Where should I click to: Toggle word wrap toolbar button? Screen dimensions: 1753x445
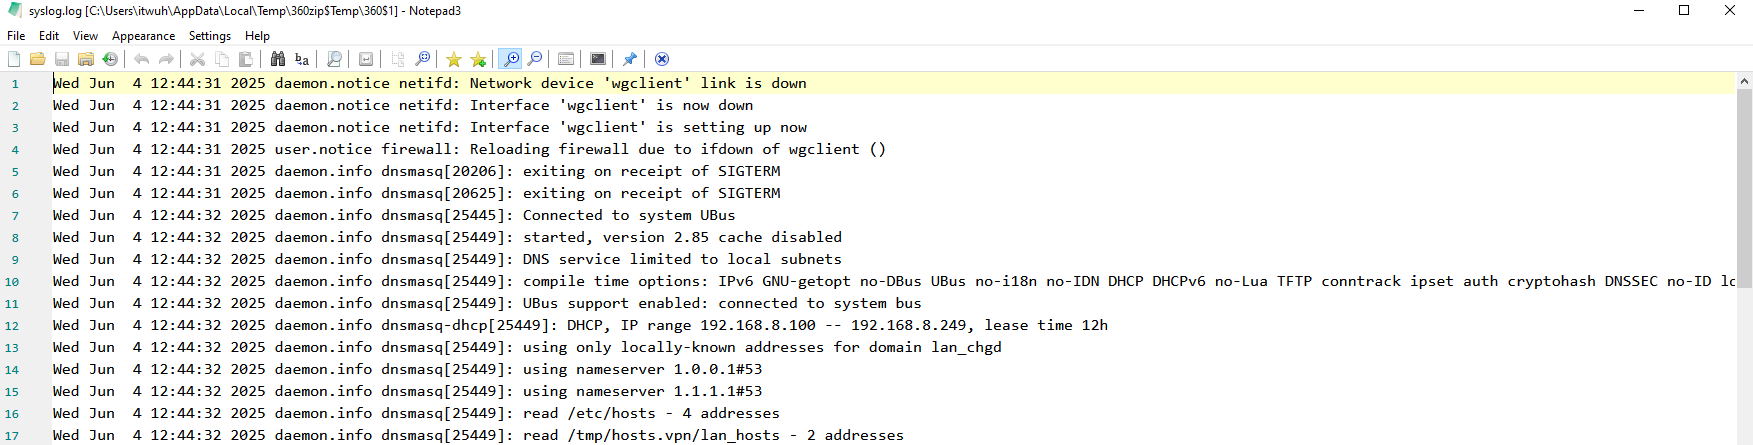[366, 59]
